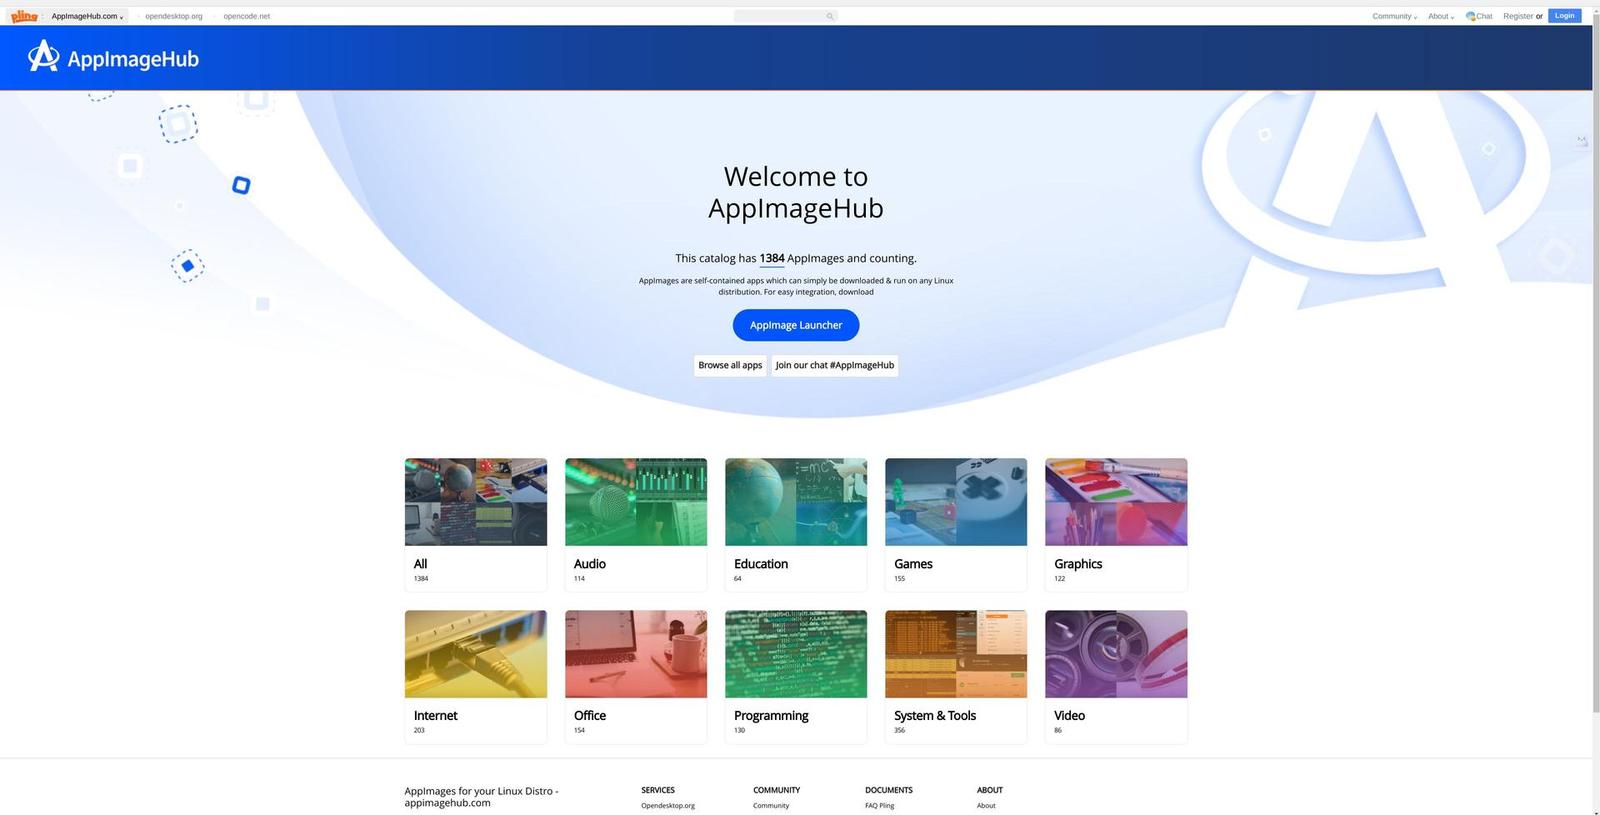Go to the opencode.net tab
The image size is (1600, 815).
(x=247, y=16)
